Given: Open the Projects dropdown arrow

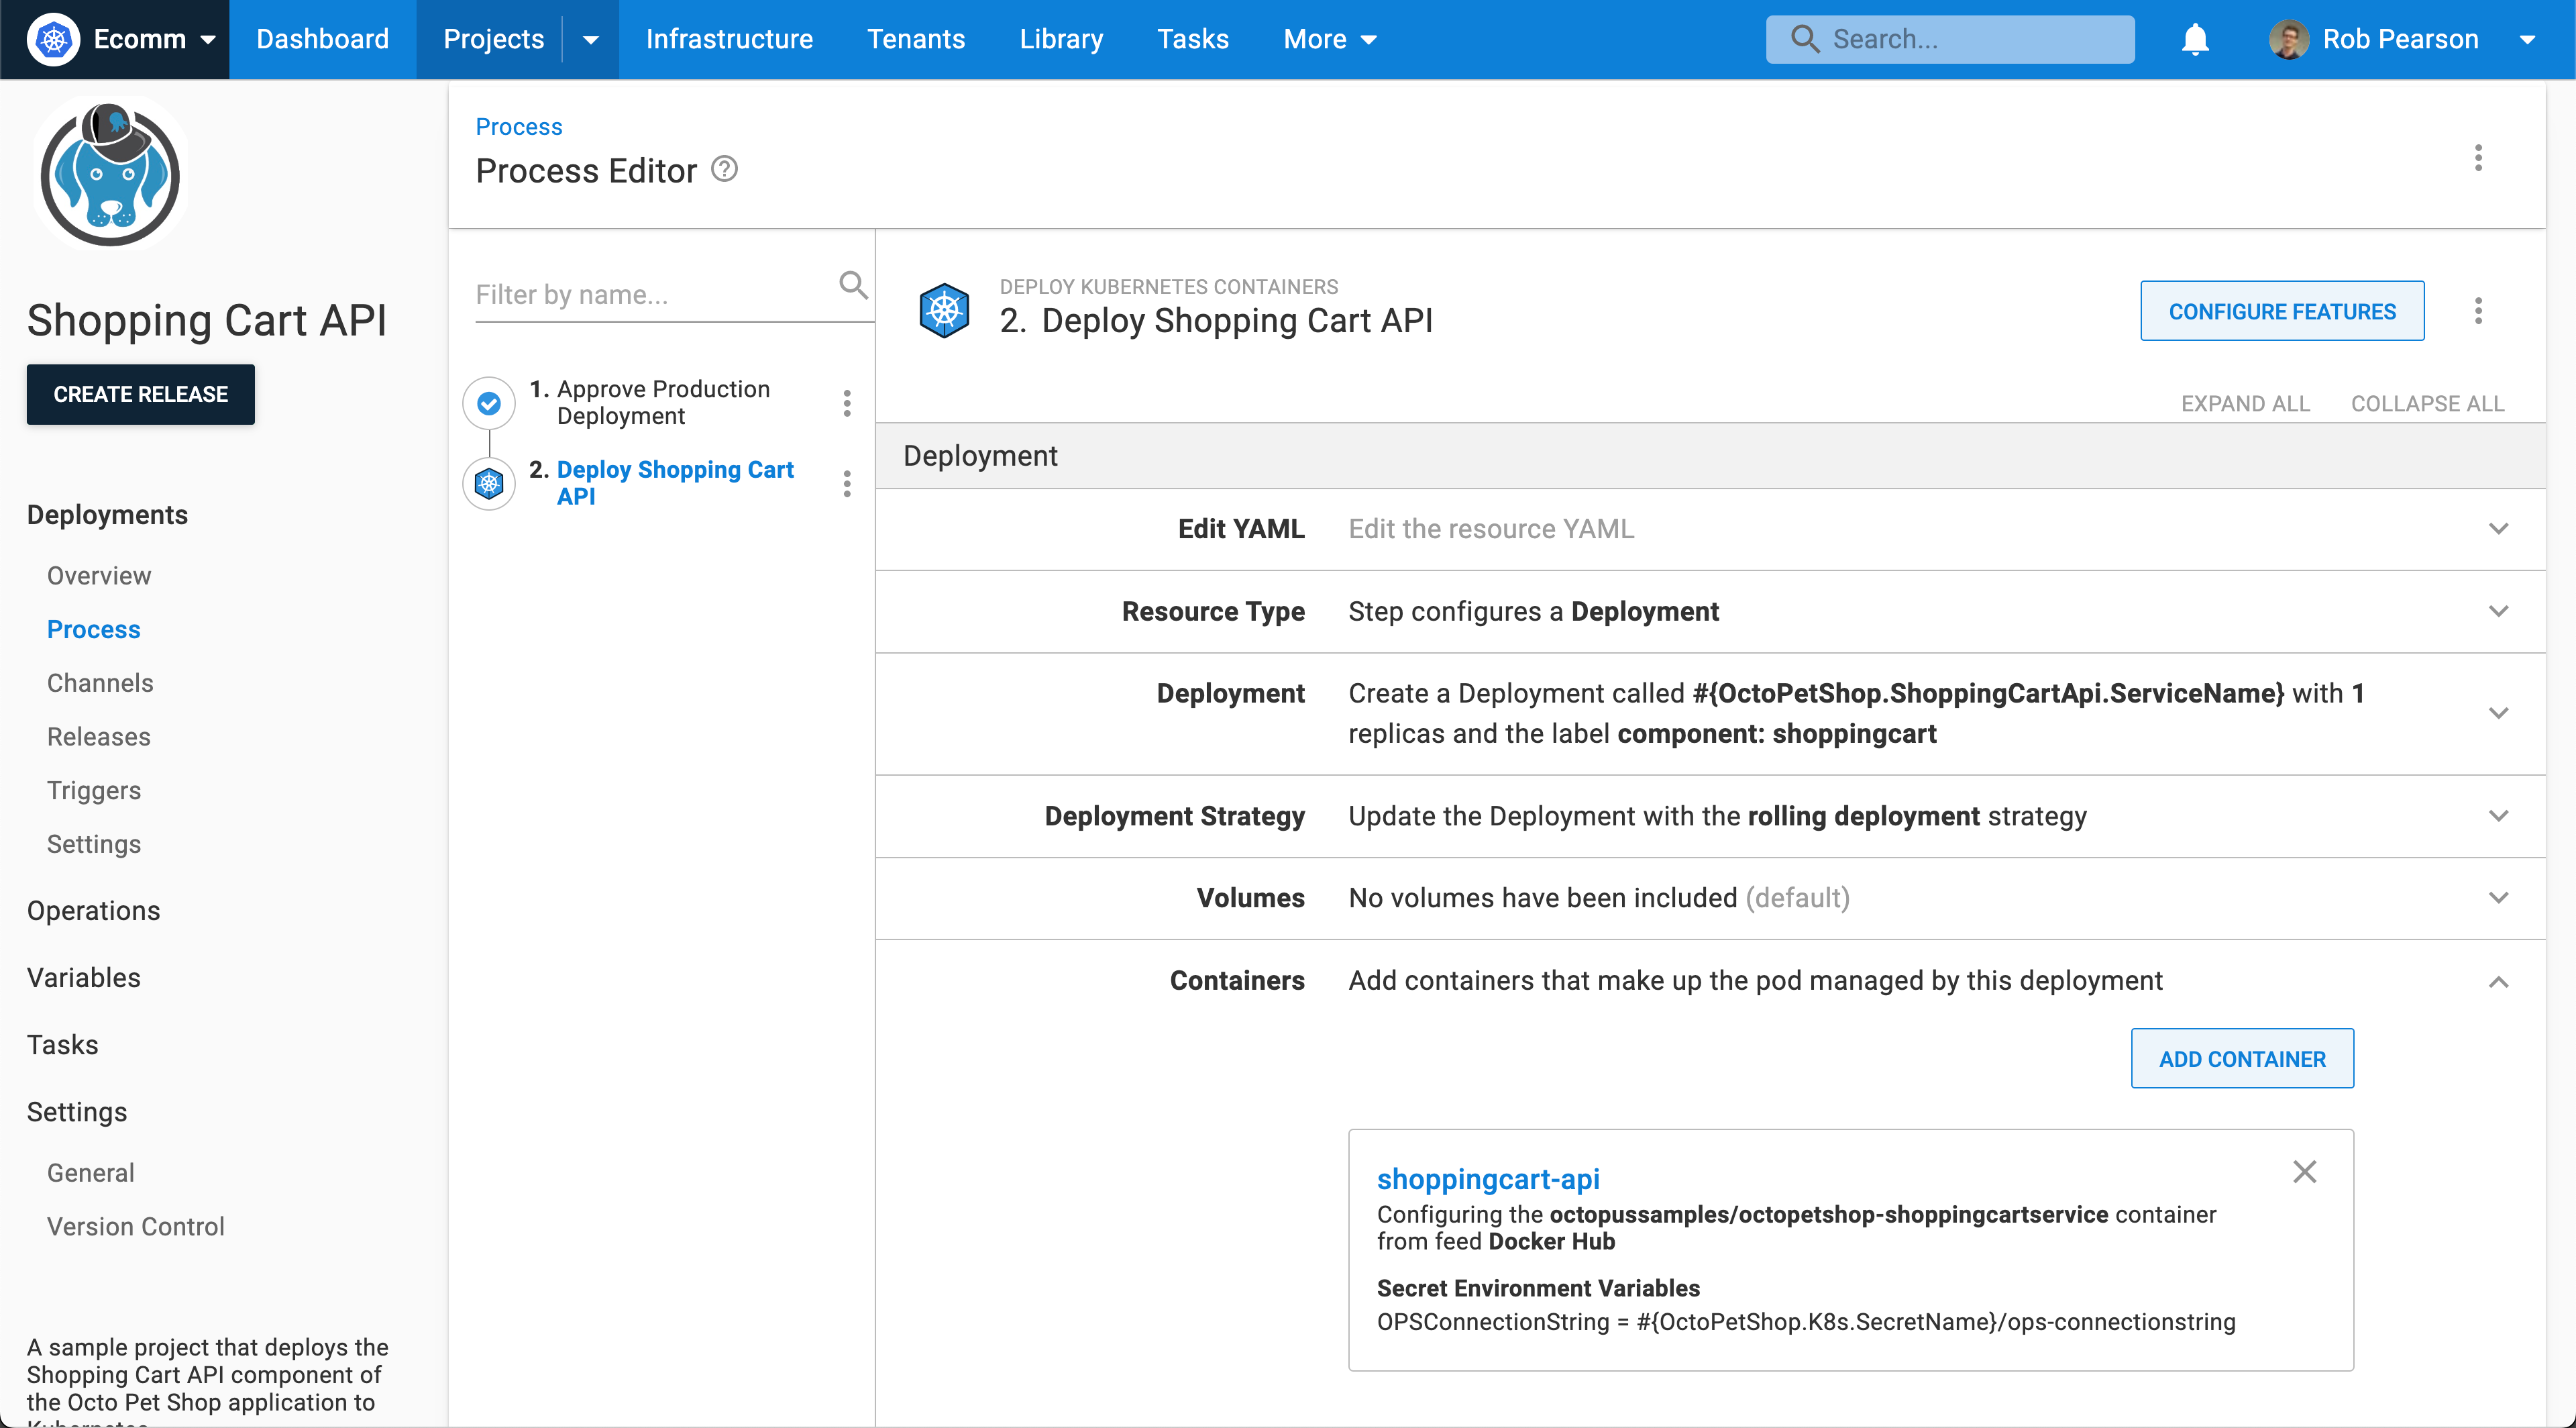Looking at the screenshot, I should [x=591, y=39].
